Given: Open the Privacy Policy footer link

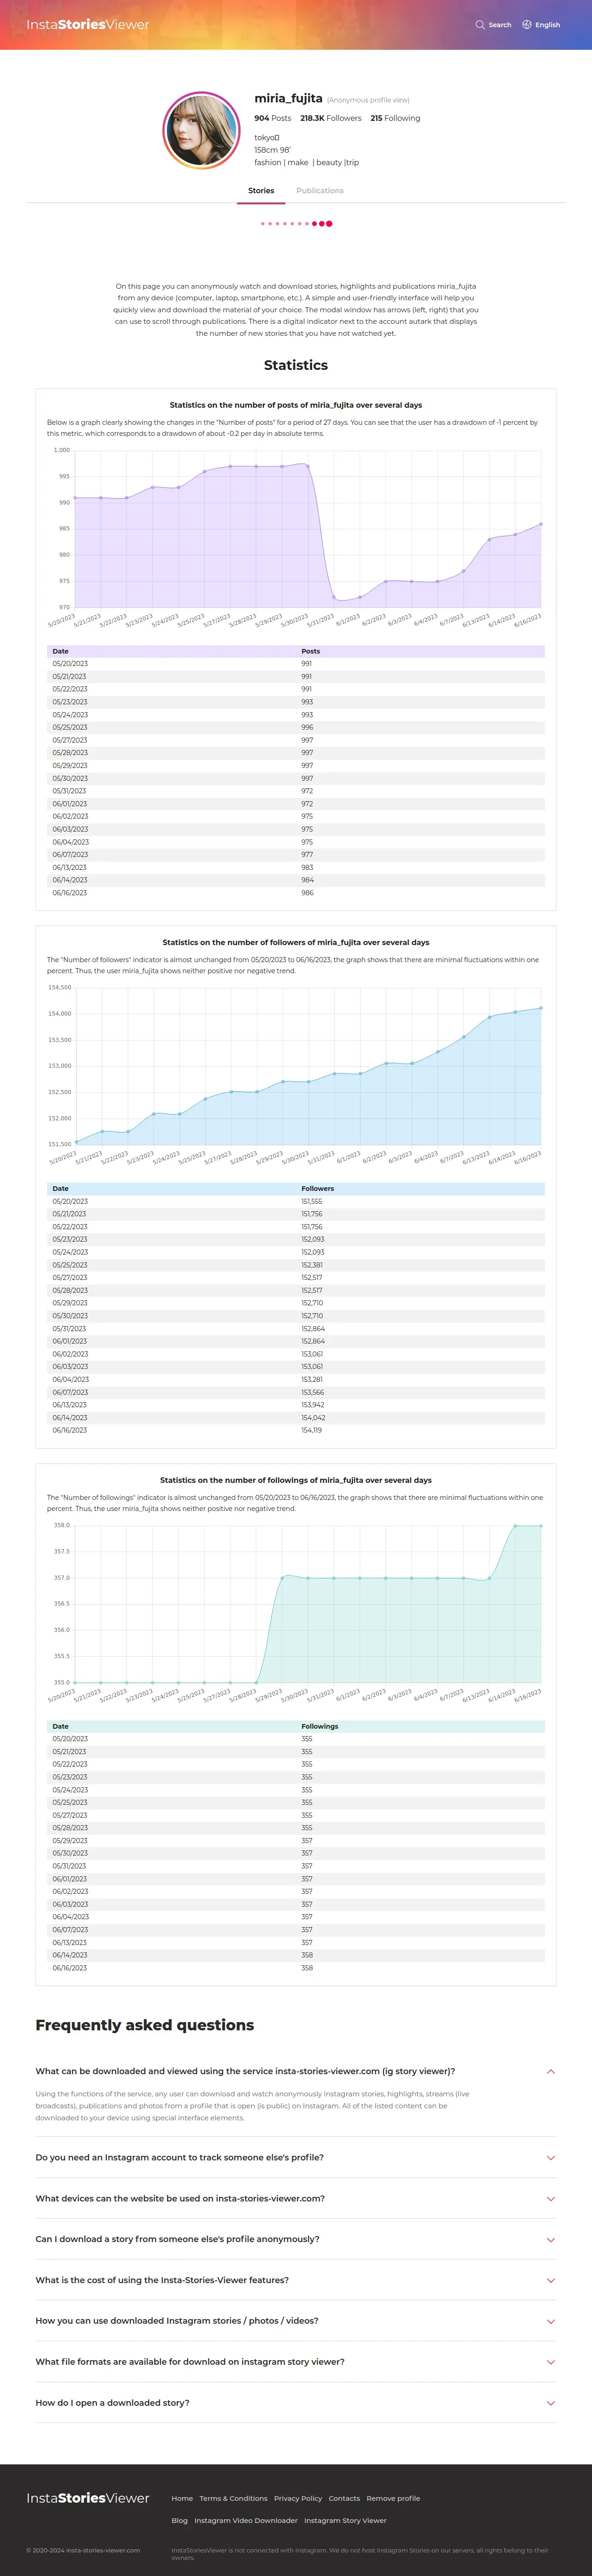Looking at the screenshot, I should 298,2498.
